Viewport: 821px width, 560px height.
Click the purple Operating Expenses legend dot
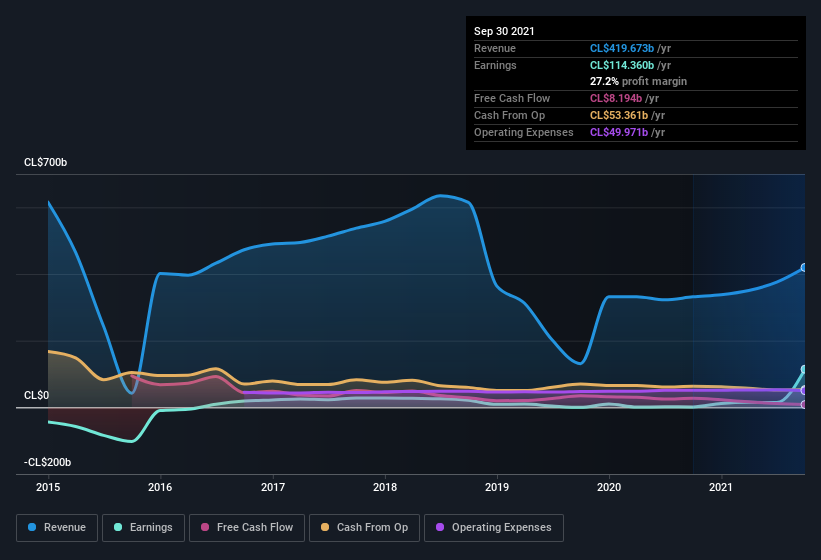[440, 527]
